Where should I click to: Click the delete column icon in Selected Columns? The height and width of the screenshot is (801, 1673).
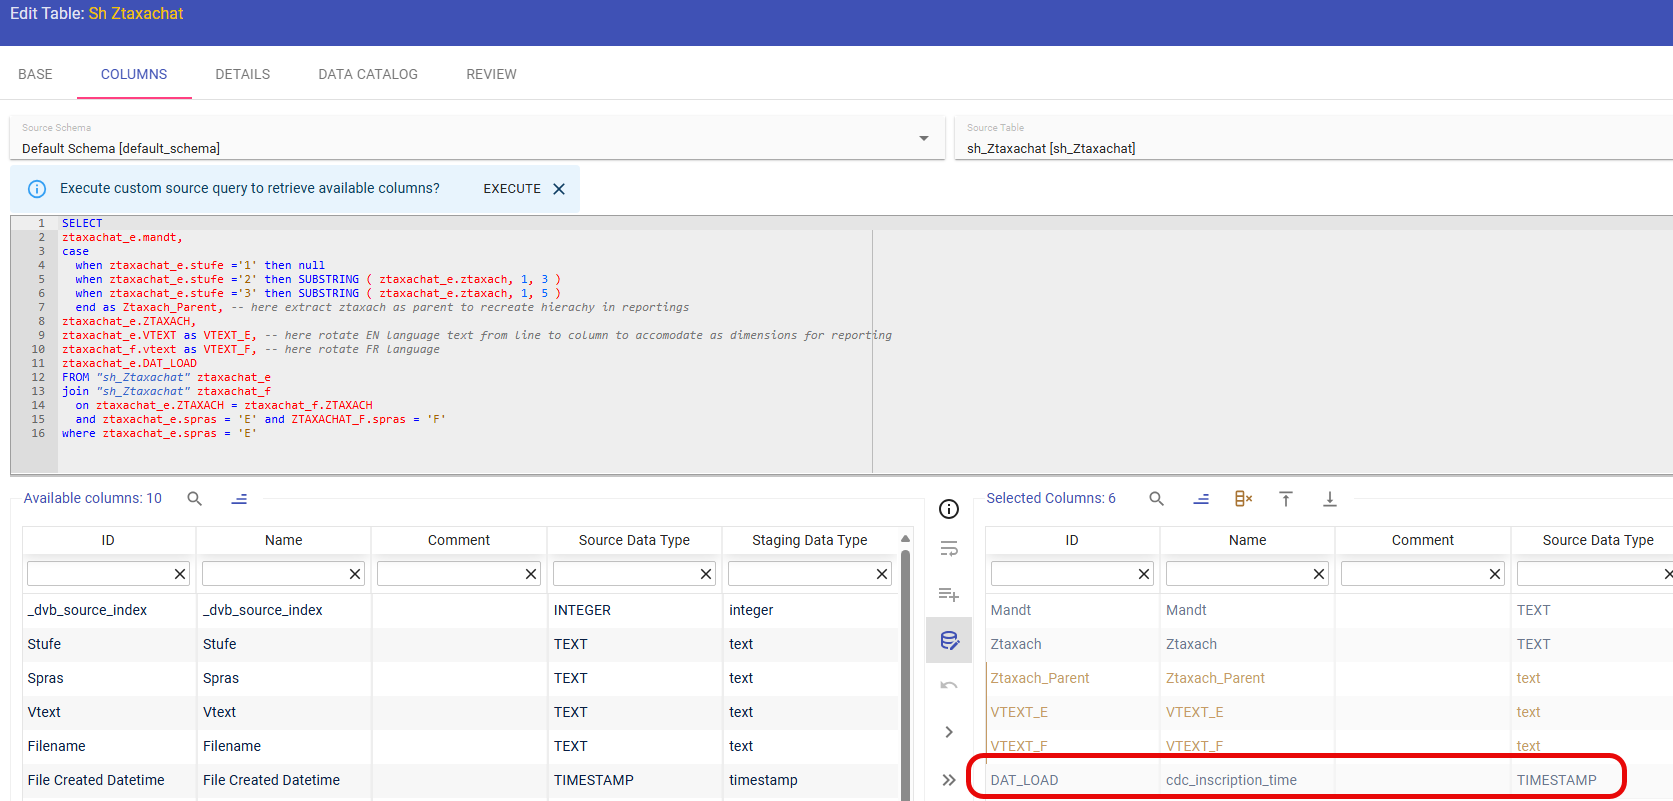[1243, 499]
